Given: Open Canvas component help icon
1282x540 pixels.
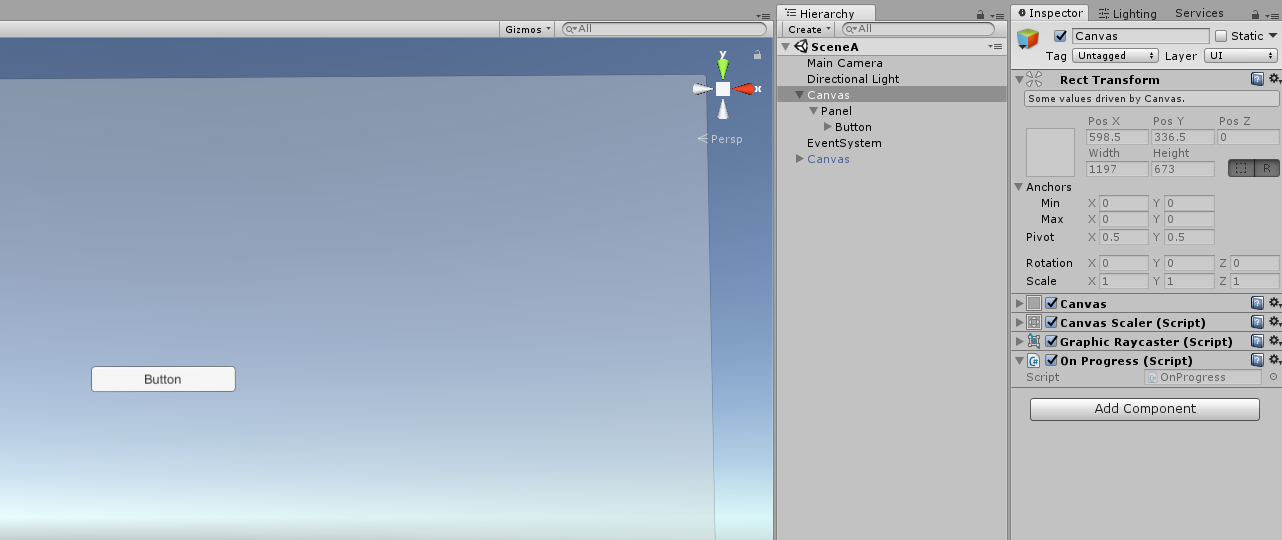Looking at the screenshot, I should click(1257, 303).
